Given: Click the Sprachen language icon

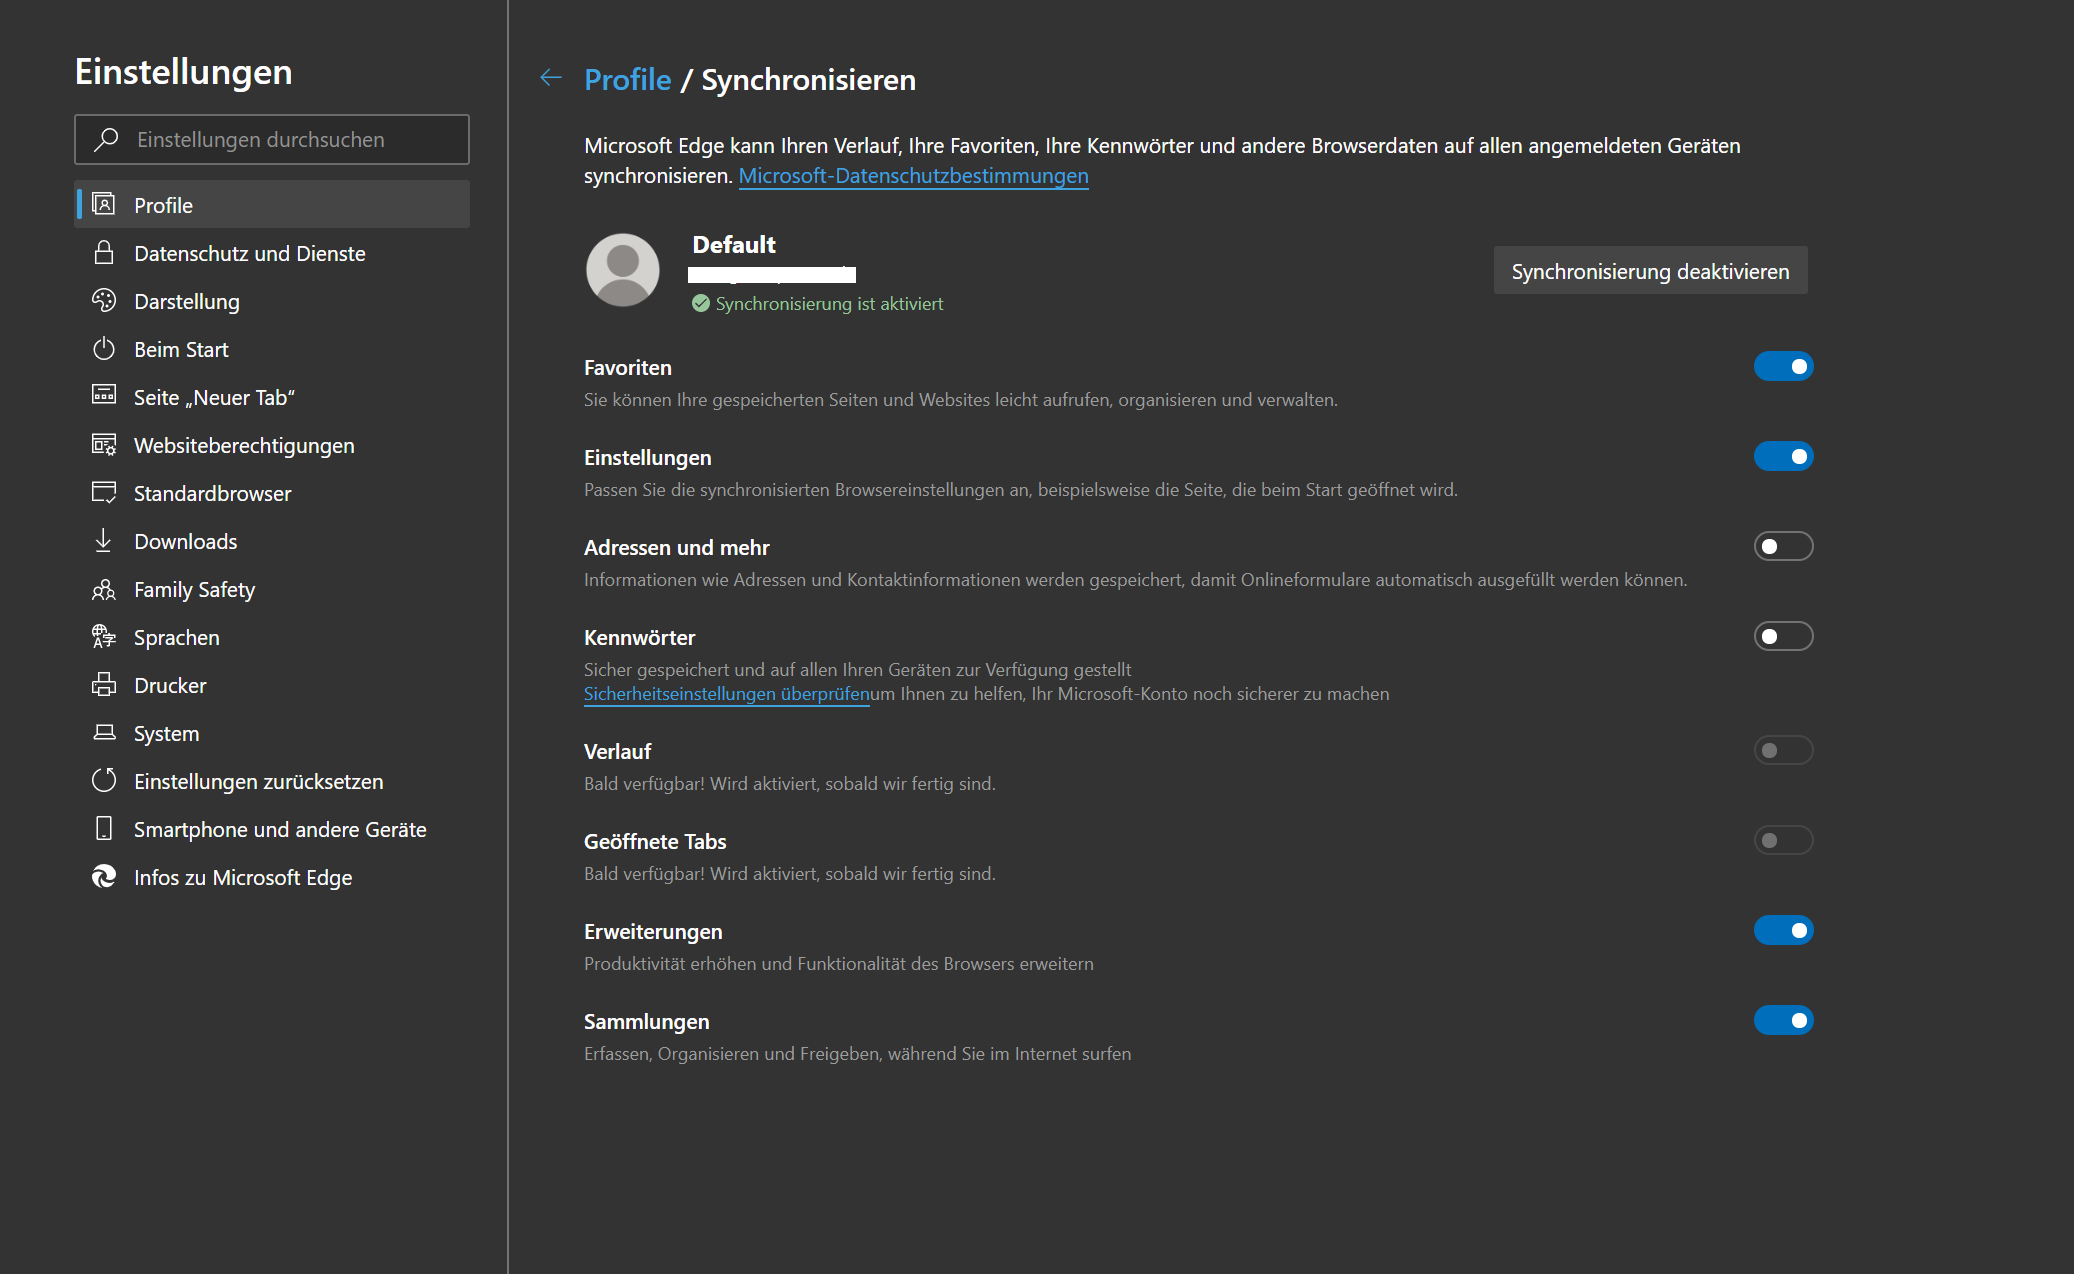Looking at the screenshot, I should pos(103,637).
